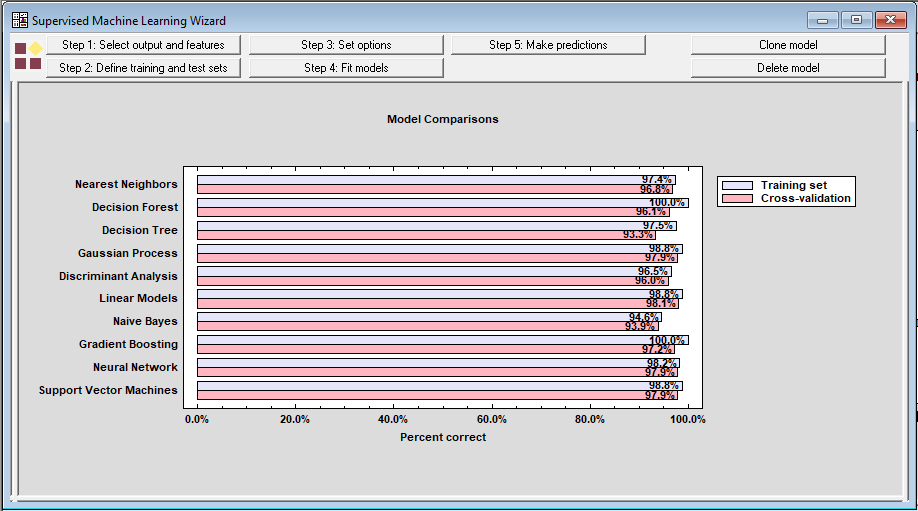This screenshot has width=918, height=511.
Task: Click the wizard squares-and-diamond logo icon
Action: 28,55
